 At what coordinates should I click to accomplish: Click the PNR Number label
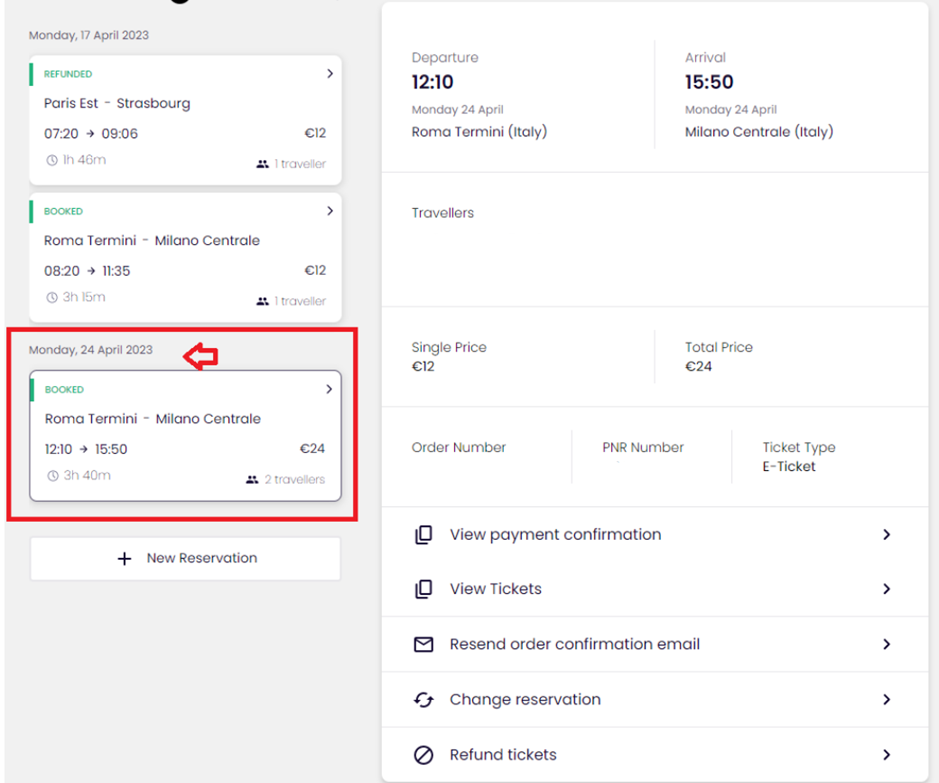point(643,447)
